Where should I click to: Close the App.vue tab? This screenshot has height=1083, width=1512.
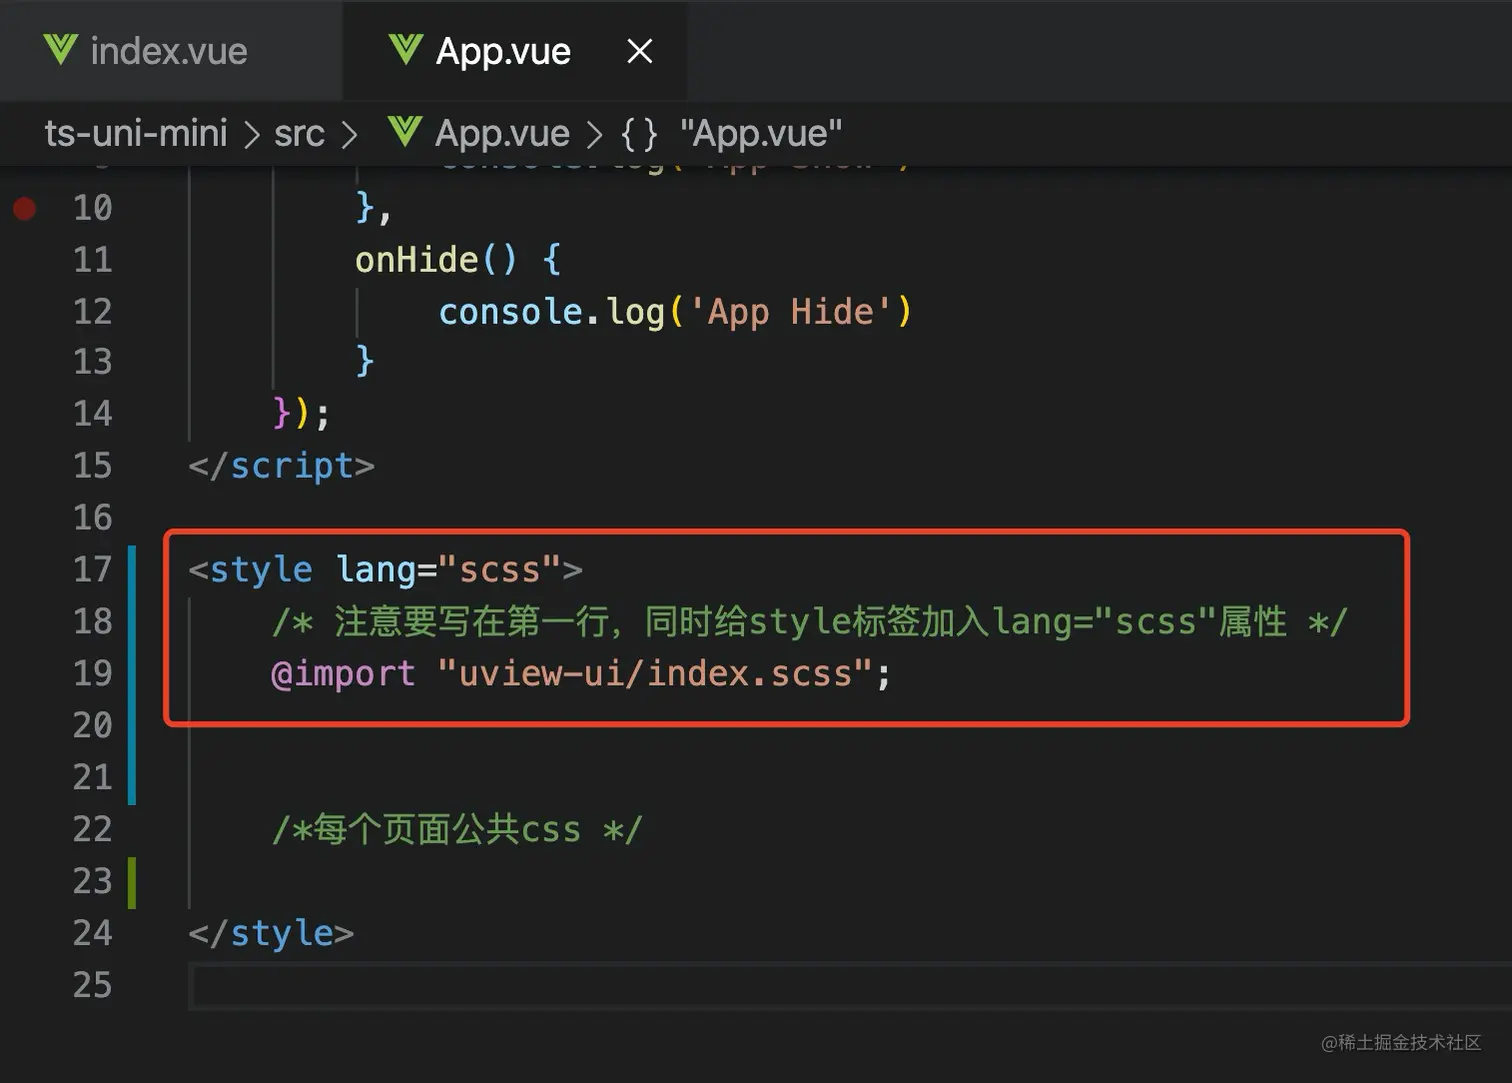[640, 51]
